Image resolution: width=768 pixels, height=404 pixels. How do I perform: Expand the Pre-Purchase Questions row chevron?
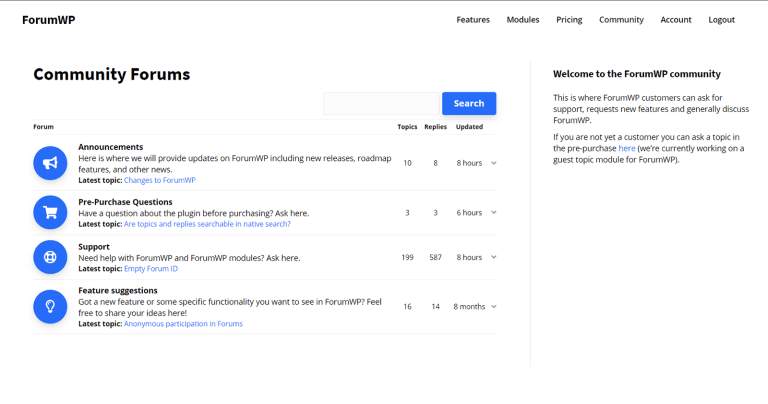click(x=494, y=212)
